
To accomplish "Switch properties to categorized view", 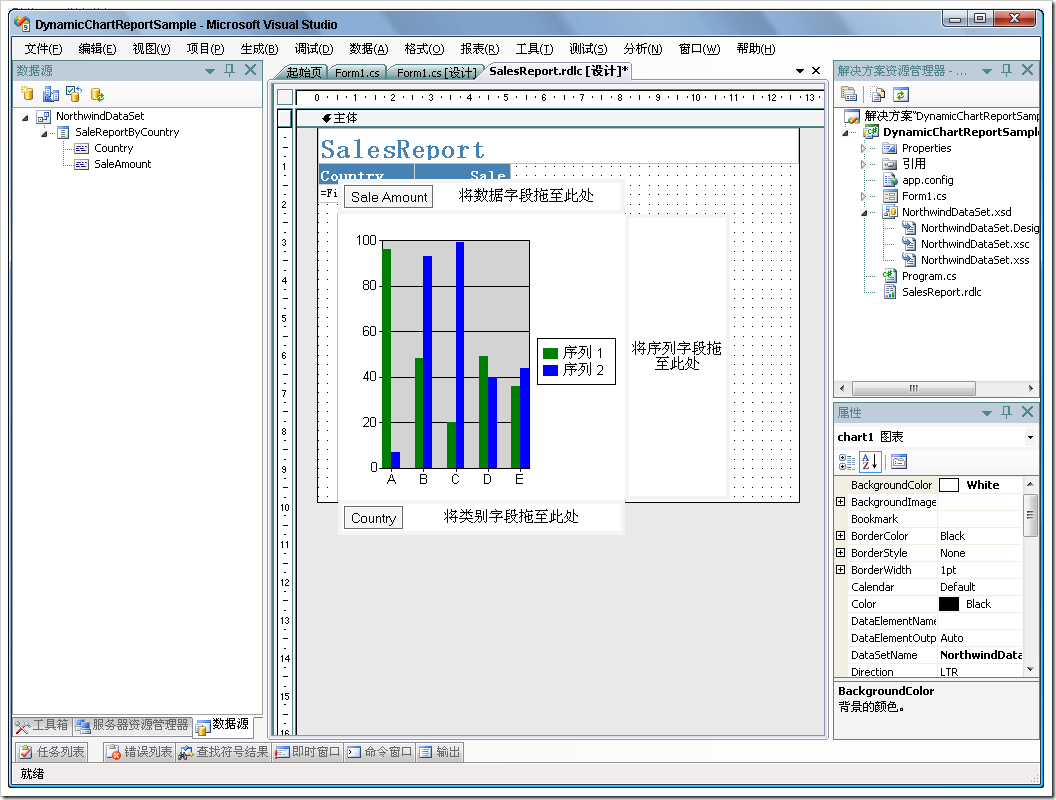I will coord(847,461).
